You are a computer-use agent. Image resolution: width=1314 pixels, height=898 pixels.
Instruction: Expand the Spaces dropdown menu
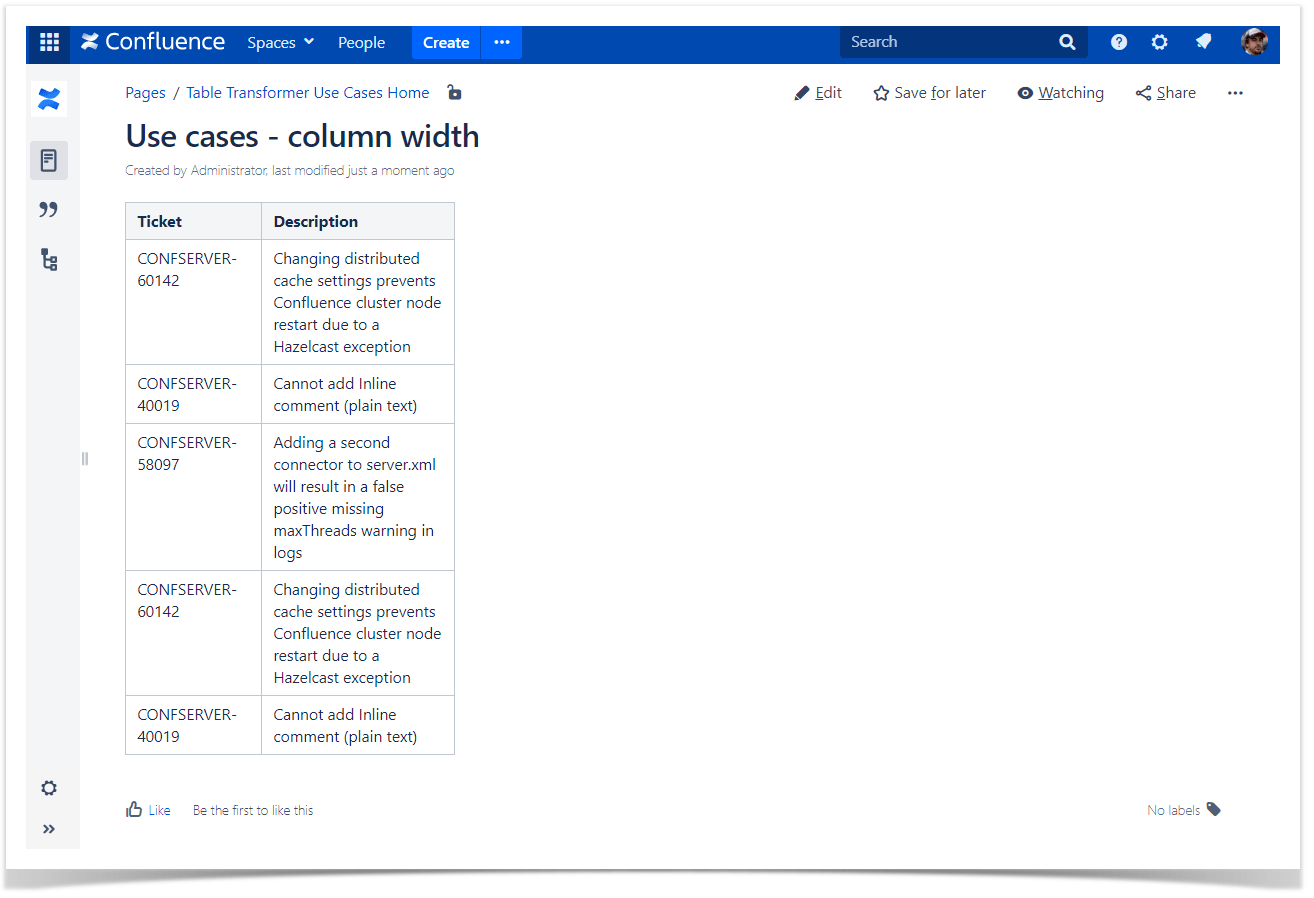pyautogui.click(x=281, y=42)
